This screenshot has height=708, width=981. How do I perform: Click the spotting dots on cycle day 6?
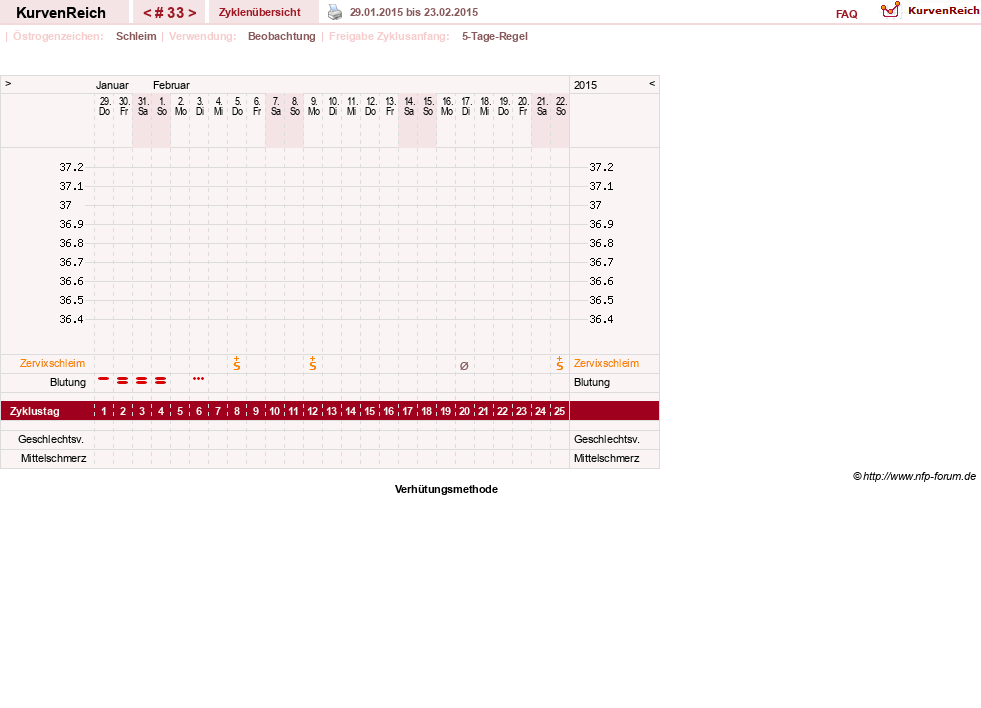click(x=198, y=378)
